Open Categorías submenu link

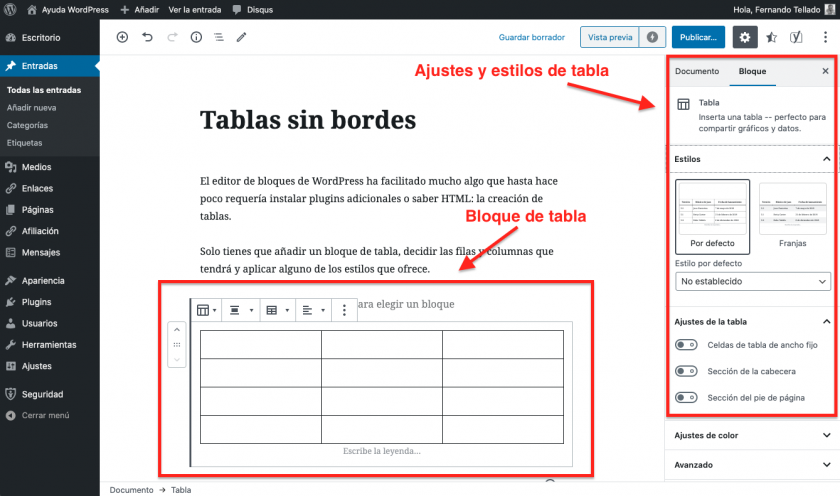click(27, 125)
